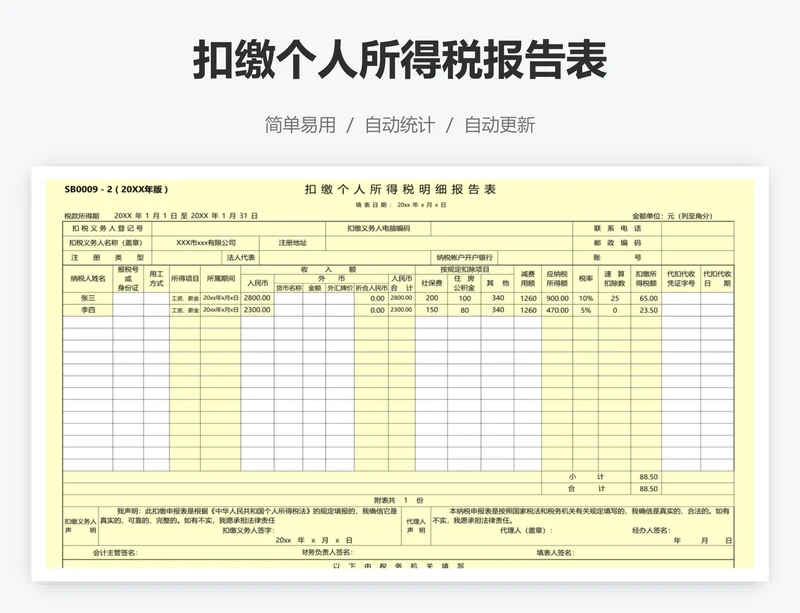Select the 'SB0009 - 2 (20XX年版)' form code
This screenshot has height=613, width=800.
116,189
